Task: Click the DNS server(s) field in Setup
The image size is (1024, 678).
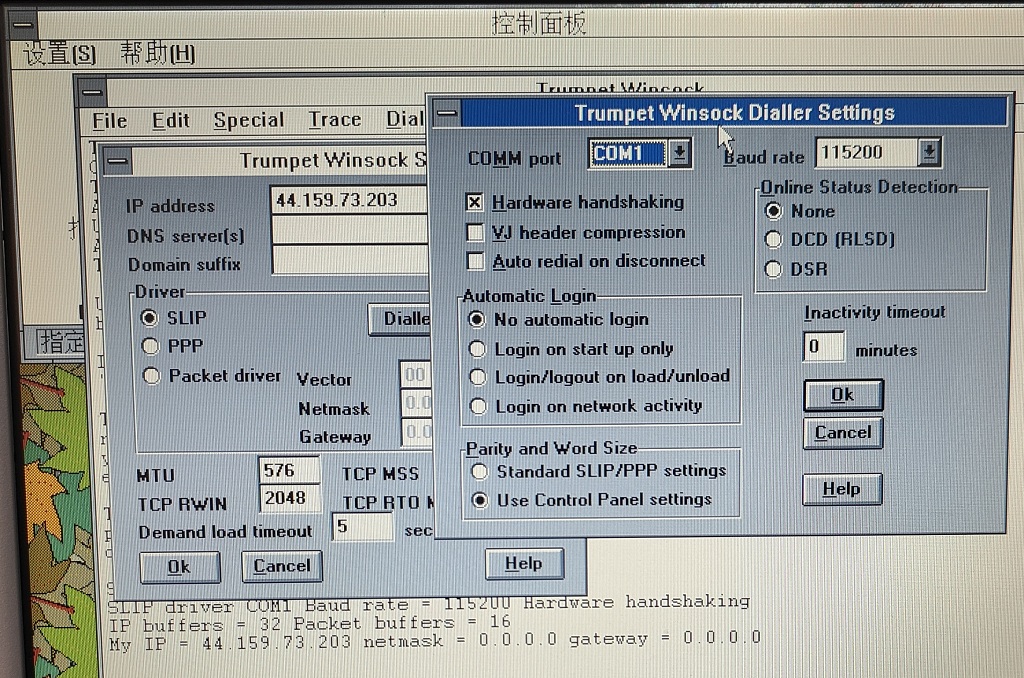Action: (x=349, y=231)
